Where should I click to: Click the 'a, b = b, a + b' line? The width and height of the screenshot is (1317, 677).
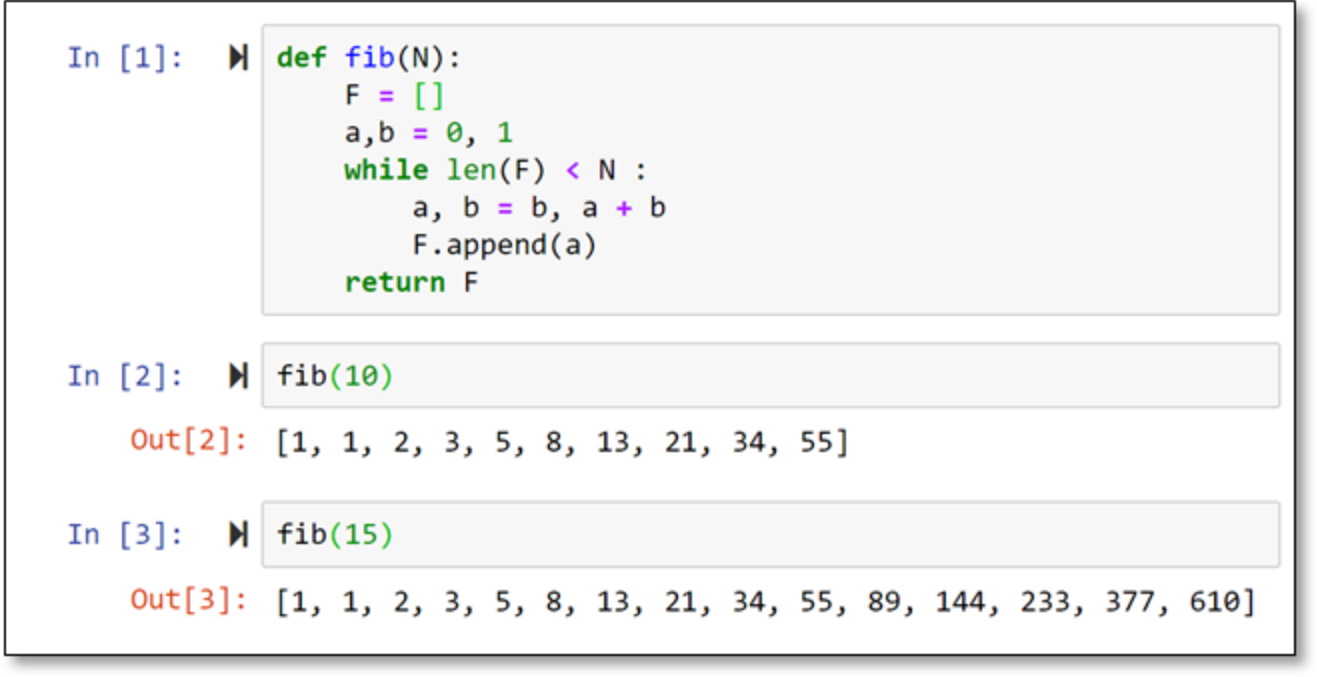[538, 208]
